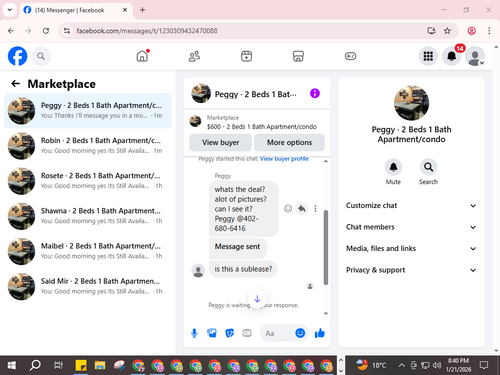Viewport: 500px width, 375px height.
Task: Click the 'Message sent' bubble
Action: (237, 247)
